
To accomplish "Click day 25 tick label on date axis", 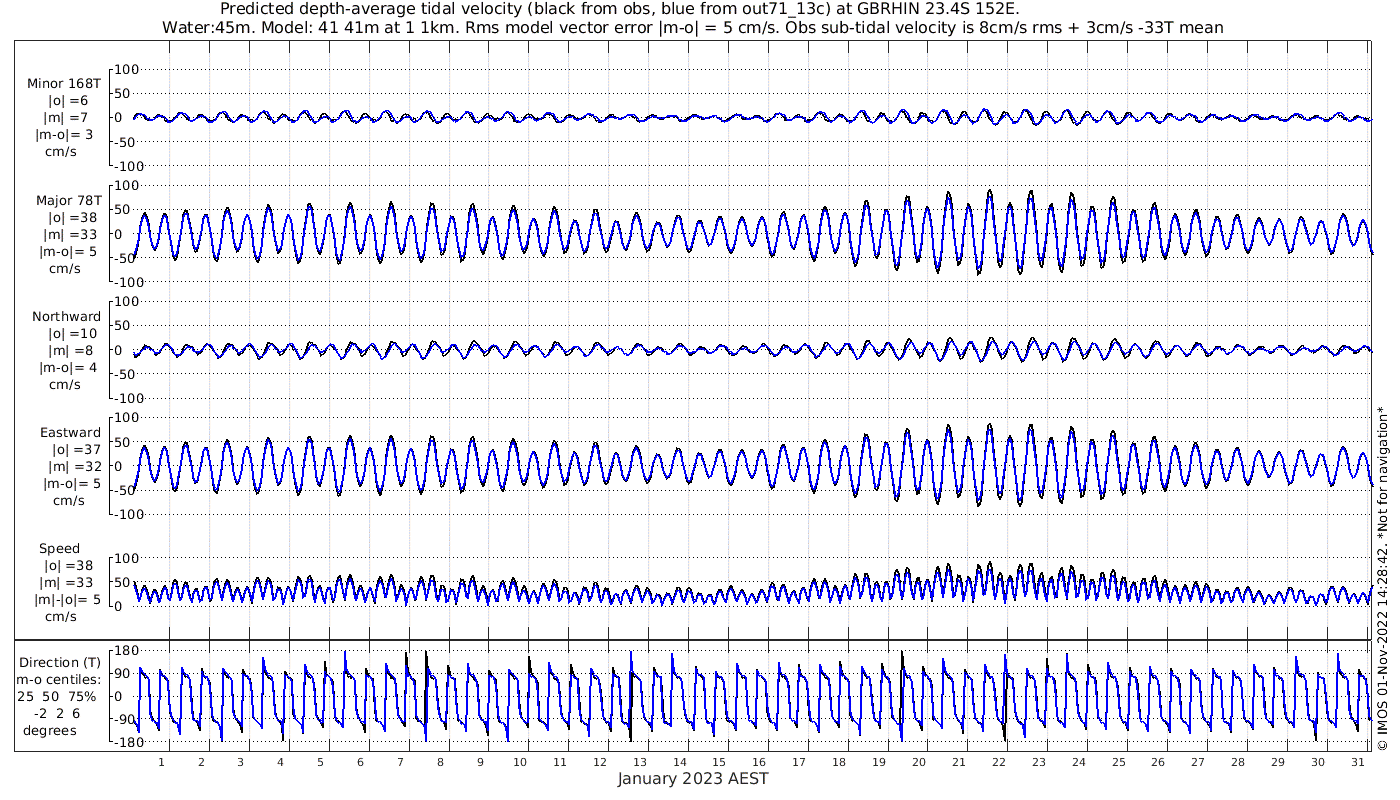I will point(1118,761).
